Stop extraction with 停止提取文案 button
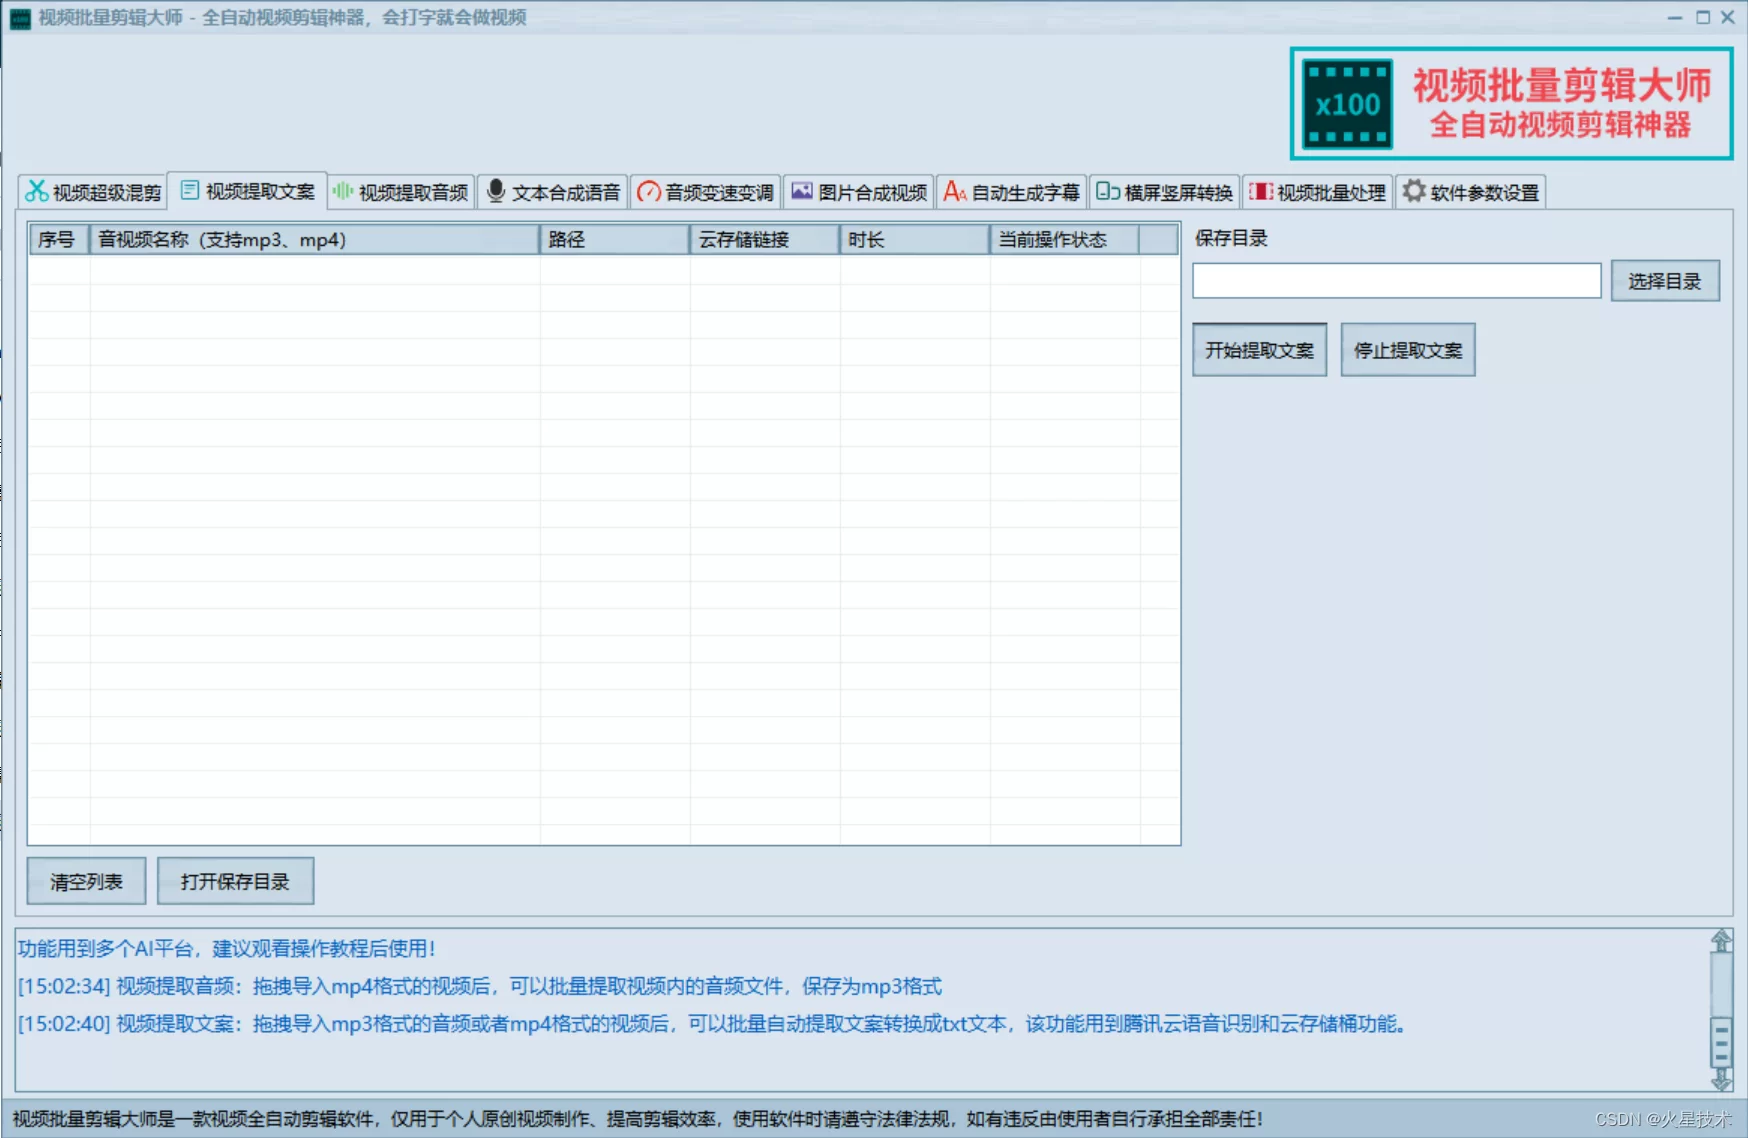1748x1138 pixels. (1407, 350)
